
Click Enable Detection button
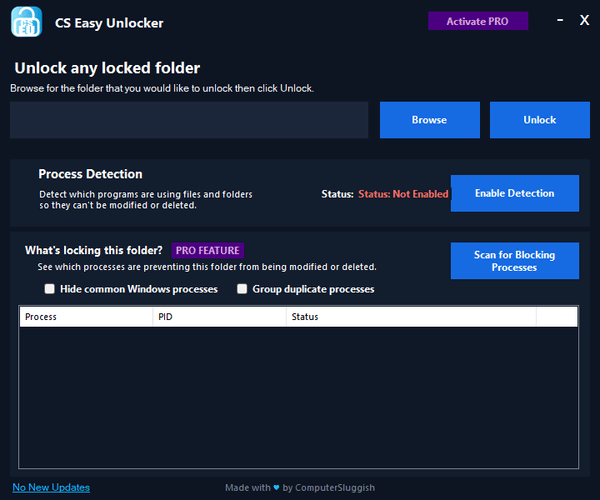515,193
